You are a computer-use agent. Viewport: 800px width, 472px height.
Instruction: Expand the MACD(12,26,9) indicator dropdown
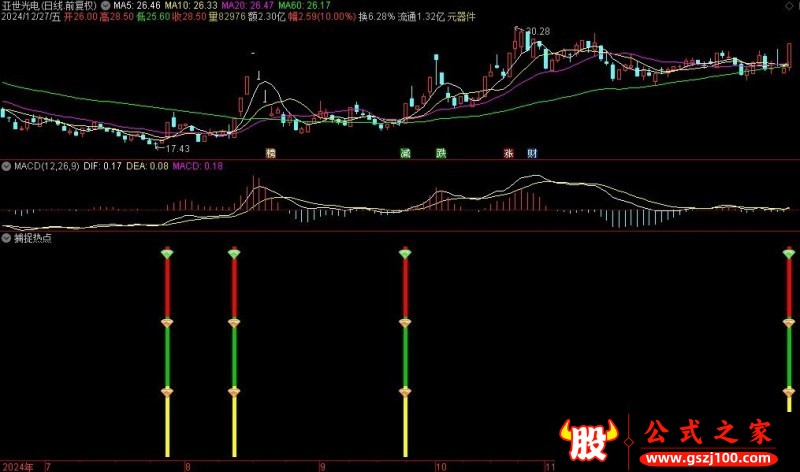(x=6, y=166)
